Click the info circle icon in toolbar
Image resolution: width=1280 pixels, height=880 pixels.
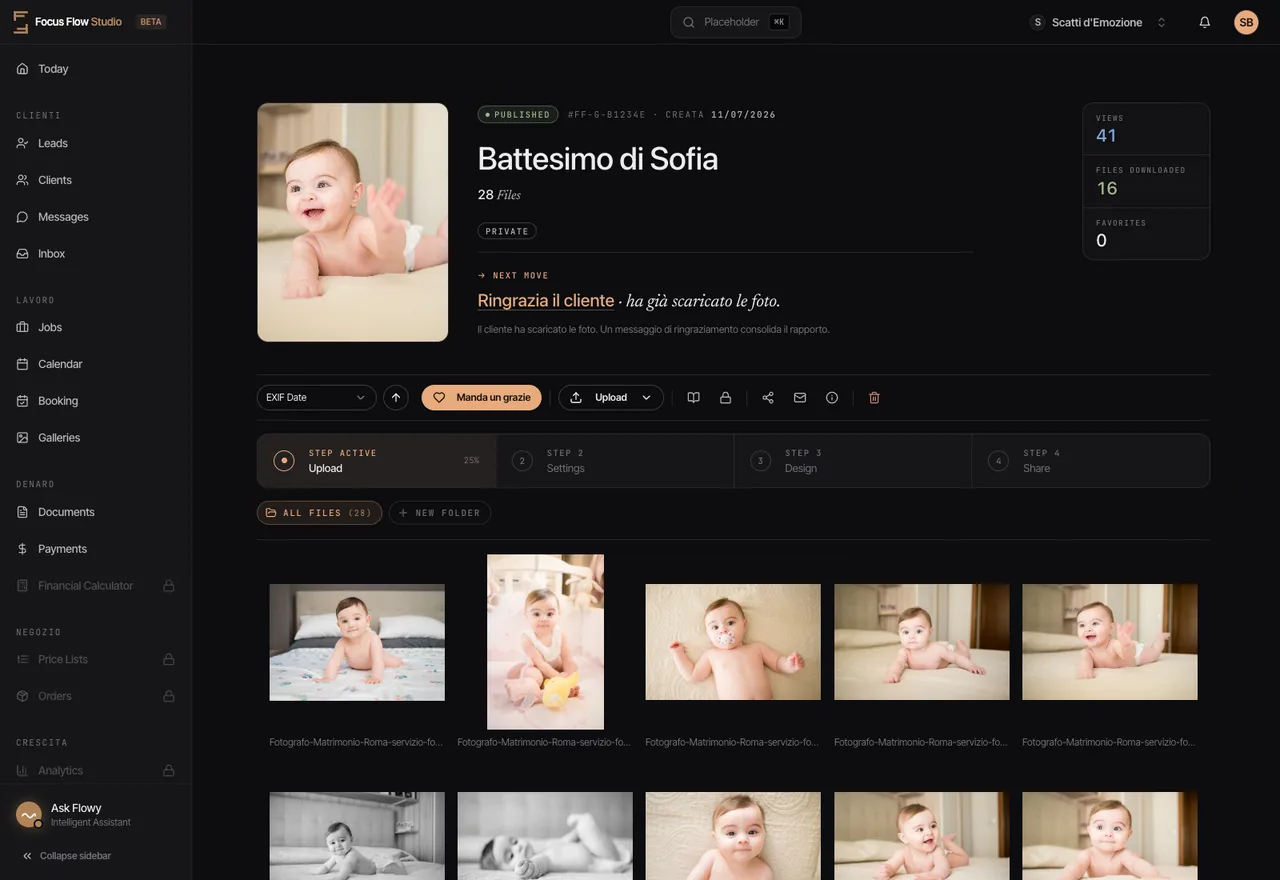click(x=832, y=397)
